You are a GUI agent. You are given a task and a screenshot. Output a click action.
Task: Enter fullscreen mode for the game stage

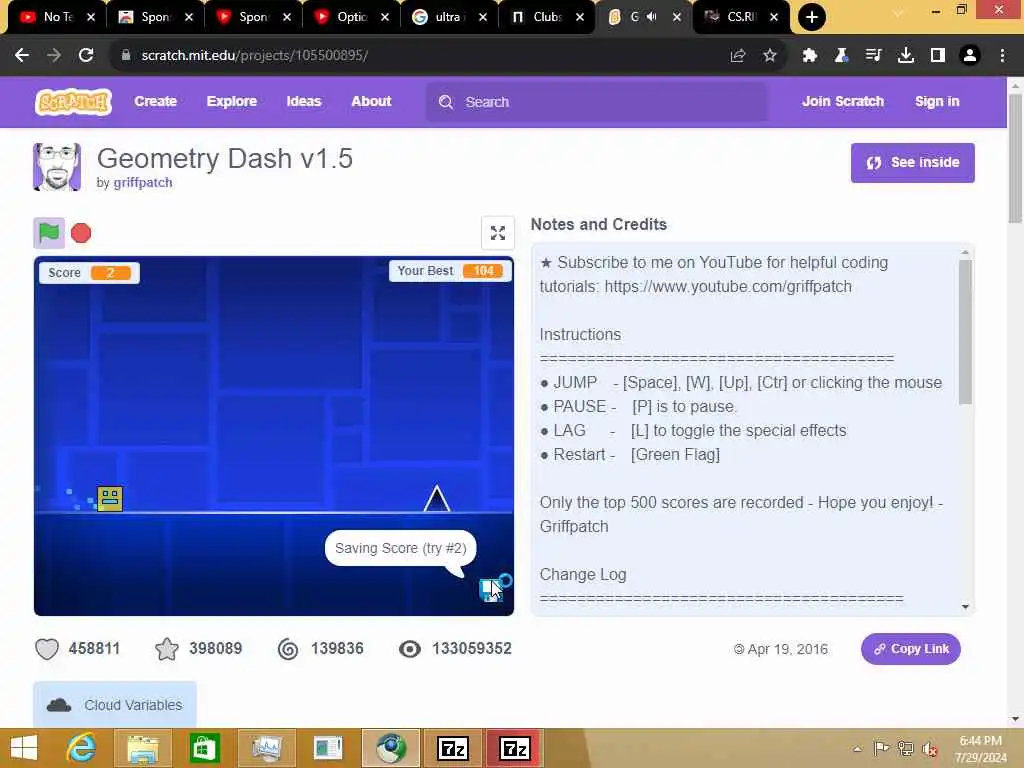click(x=498, y=233)
